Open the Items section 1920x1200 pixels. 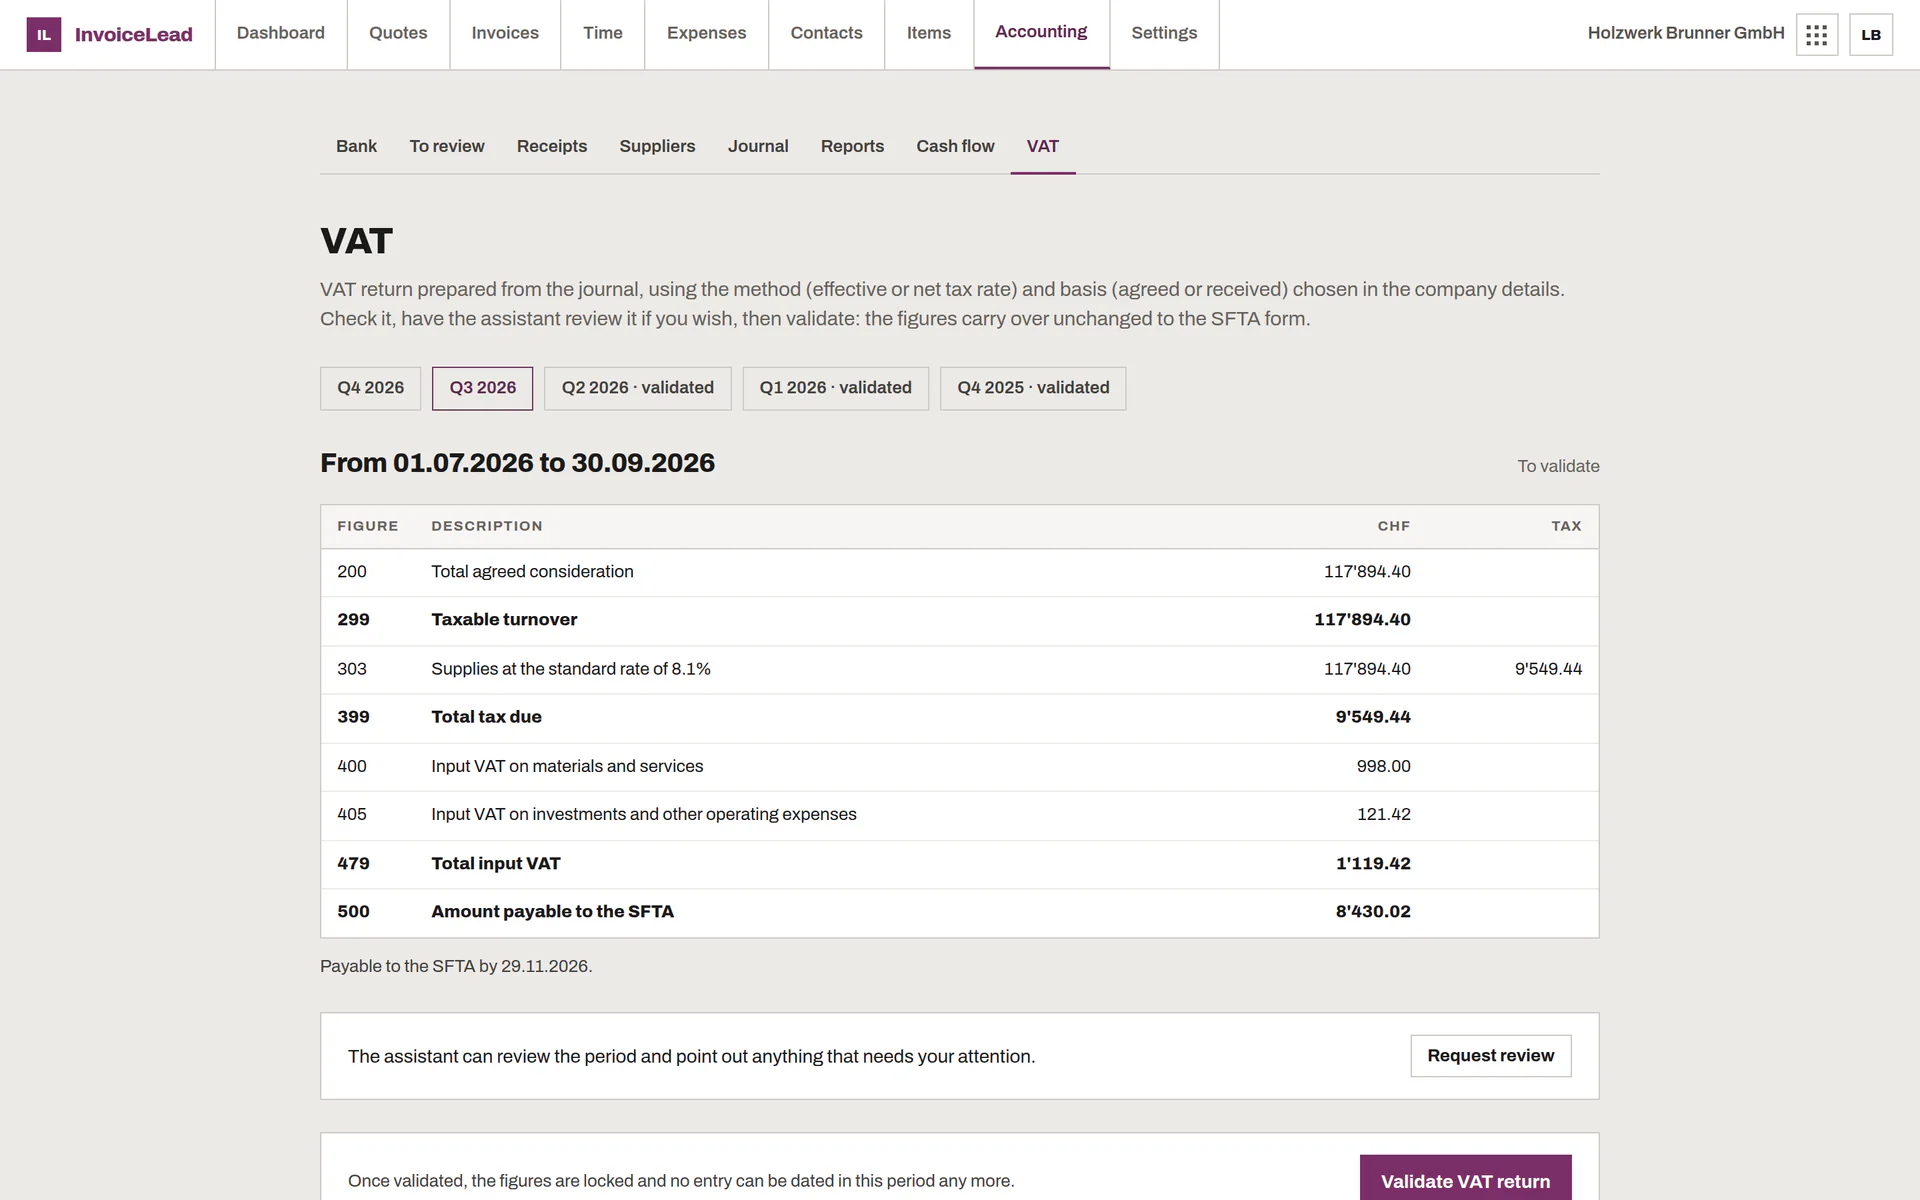(x=929, y=33)
